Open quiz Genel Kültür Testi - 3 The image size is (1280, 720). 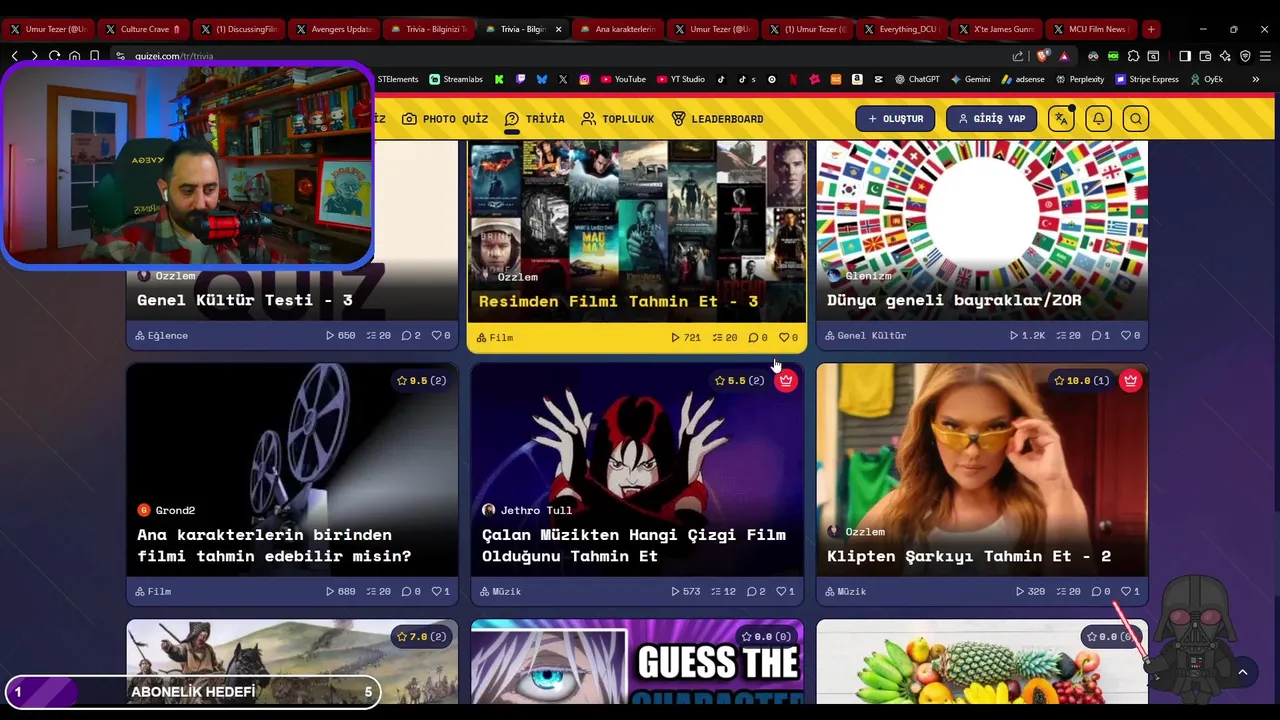[x=245, y=300]
